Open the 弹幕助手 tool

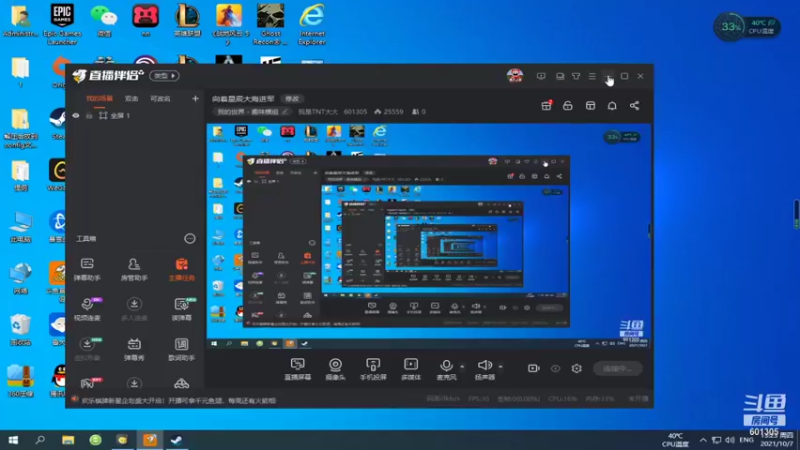click(87, 269)
